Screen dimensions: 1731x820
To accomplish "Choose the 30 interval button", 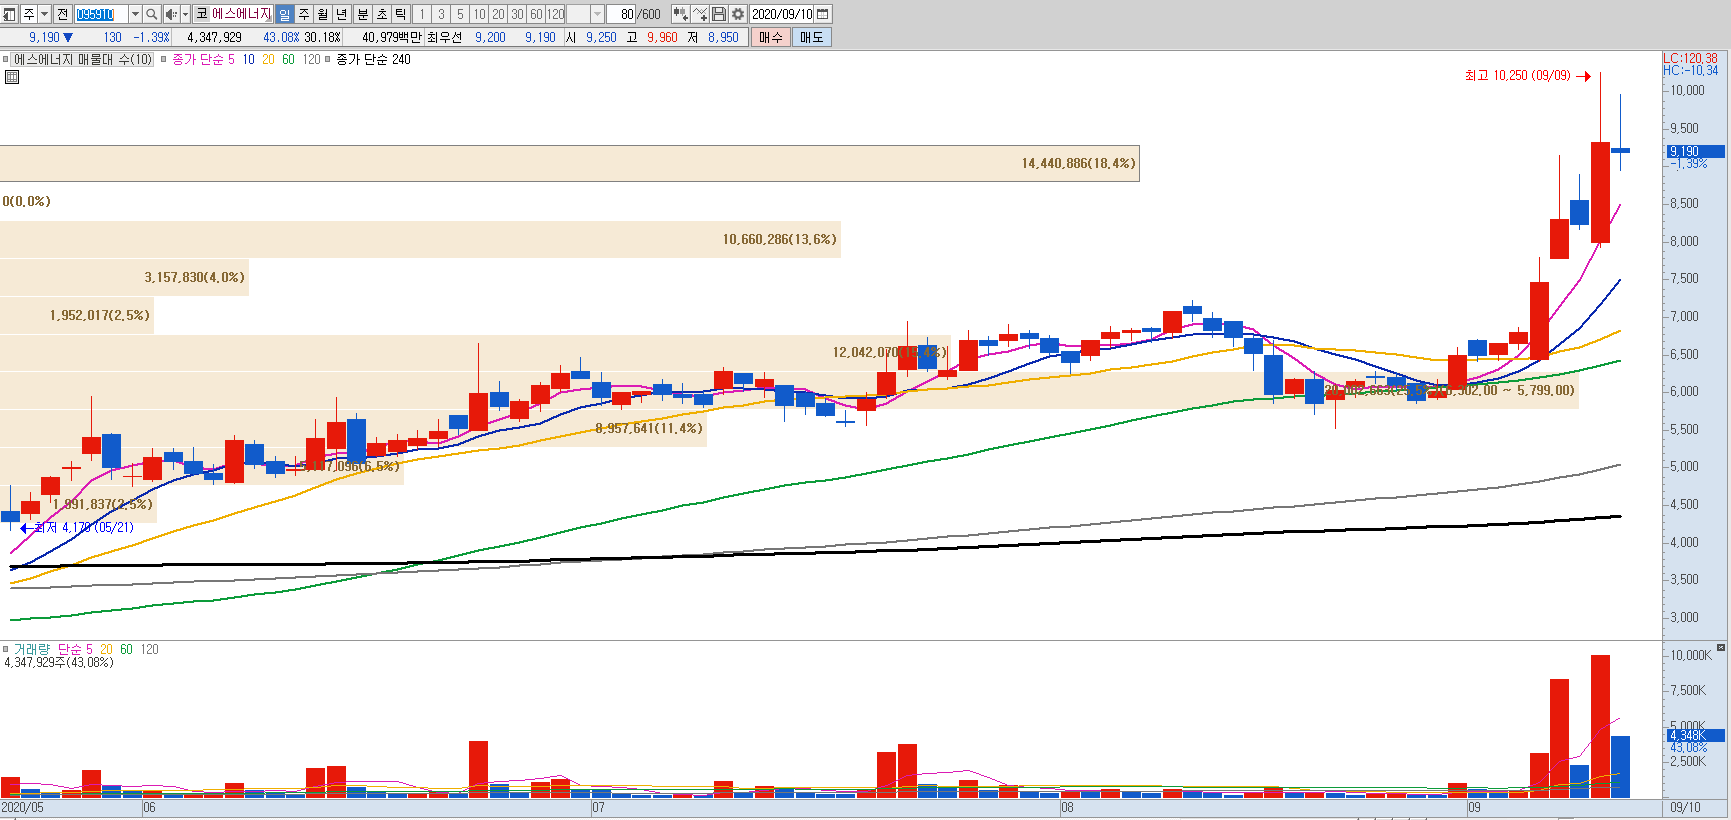I will (517, 14).
